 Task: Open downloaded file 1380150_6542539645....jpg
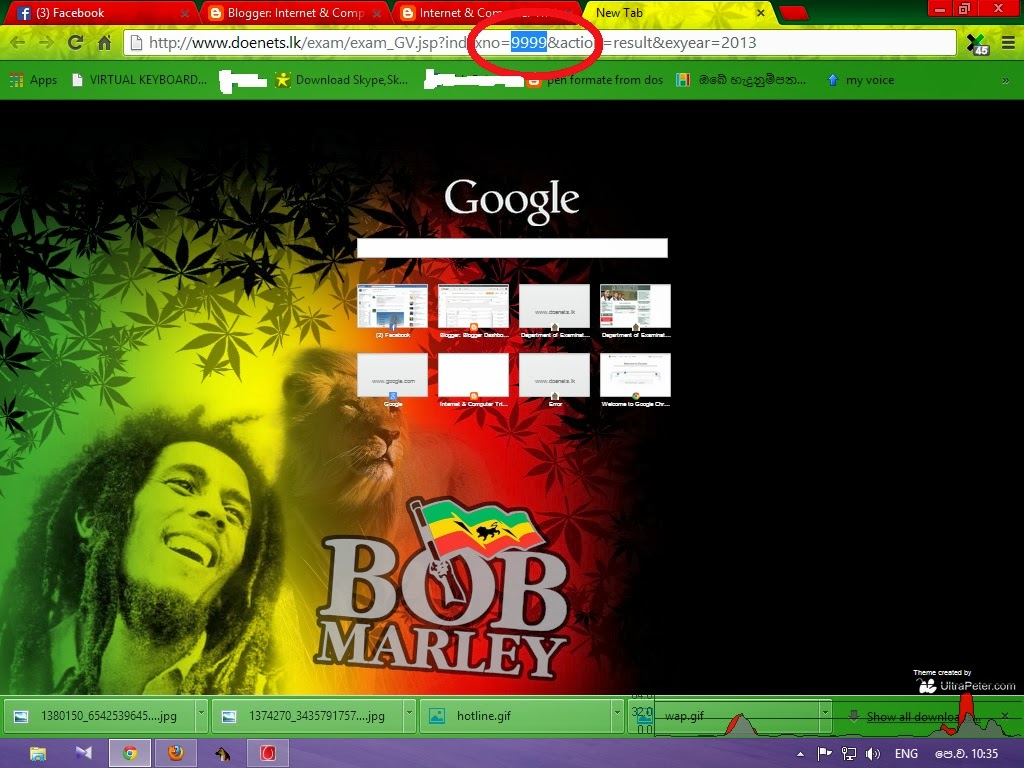pos(99,716)
